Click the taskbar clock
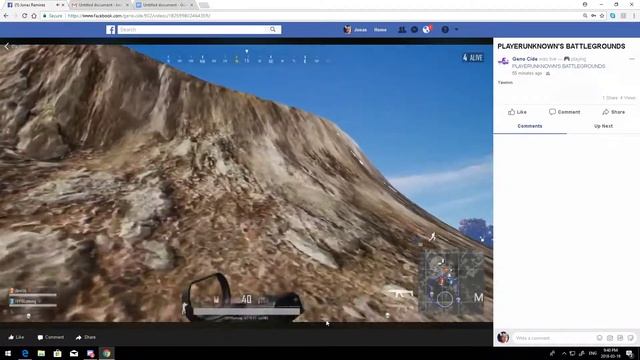This screenshot has width=640, height=360. click(x=611, y=353)
